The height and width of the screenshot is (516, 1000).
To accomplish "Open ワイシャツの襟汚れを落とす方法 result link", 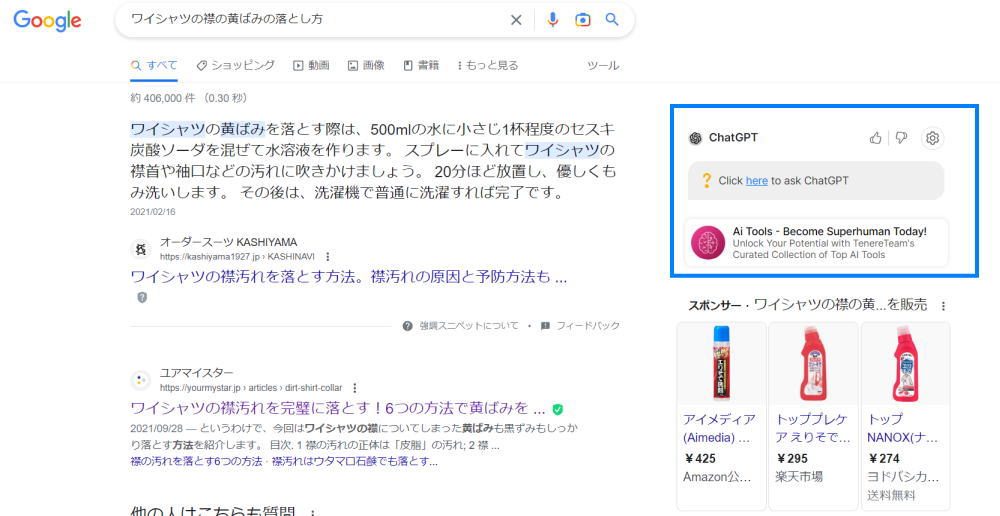I will [x=349, y=277].
